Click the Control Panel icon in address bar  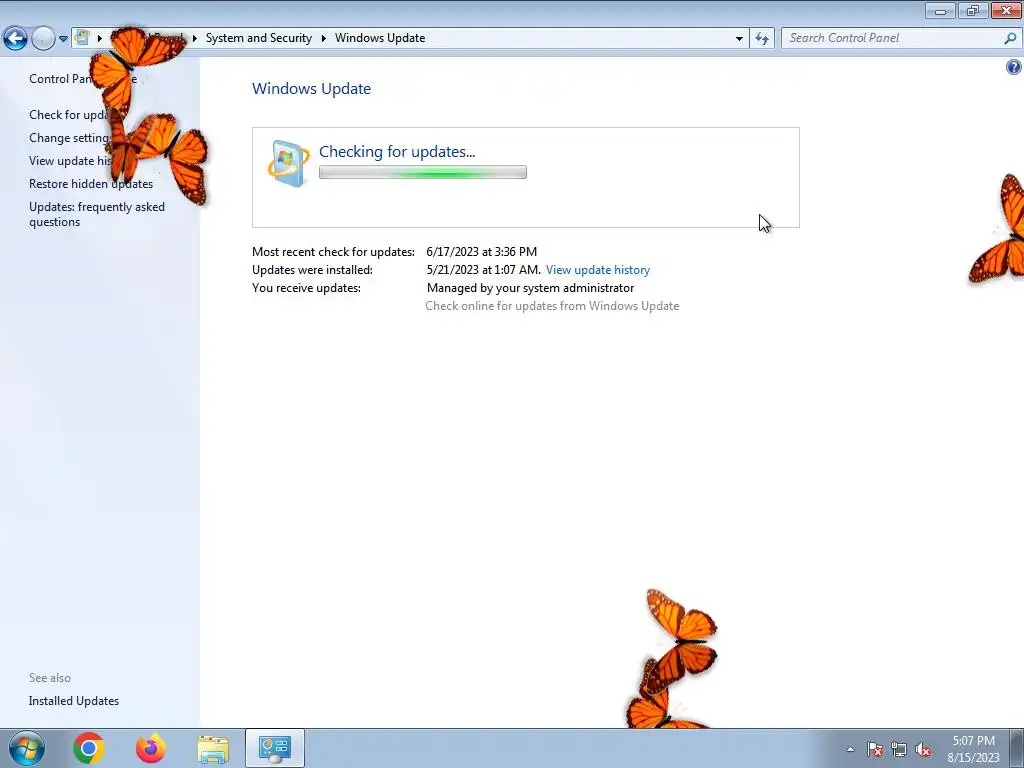coord(82,37)
